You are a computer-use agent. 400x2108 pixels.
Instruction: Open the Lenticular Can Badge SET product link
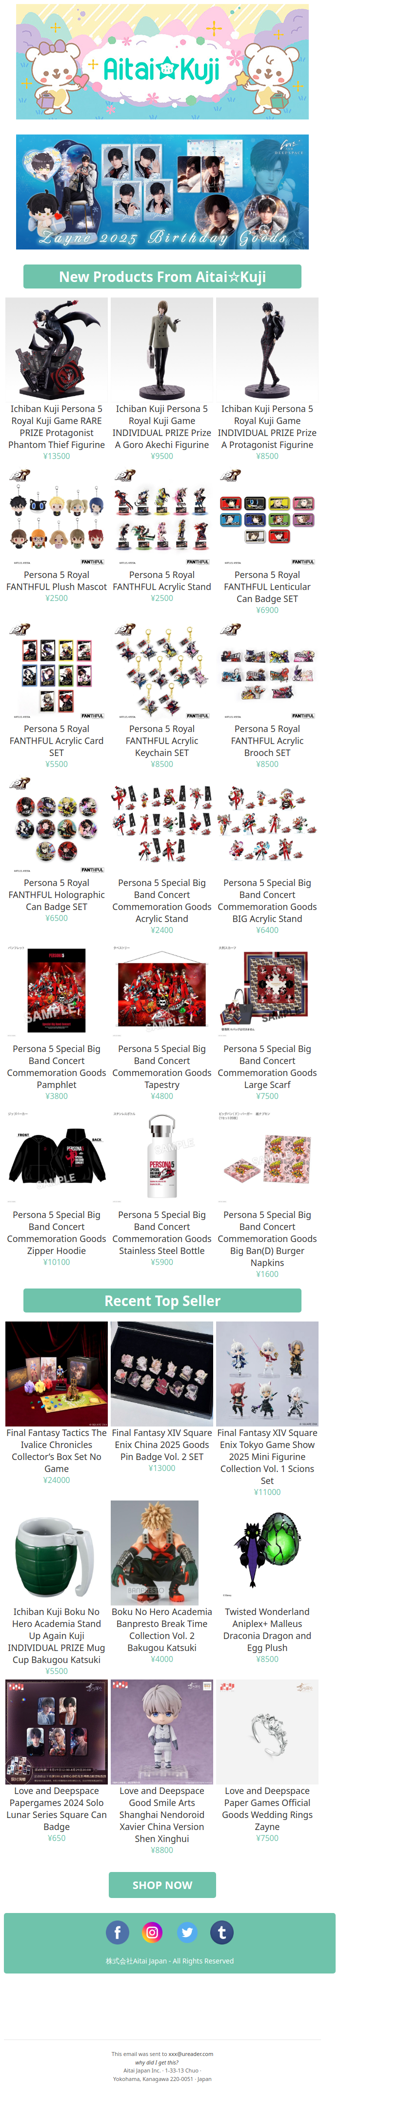coord(267,587)
